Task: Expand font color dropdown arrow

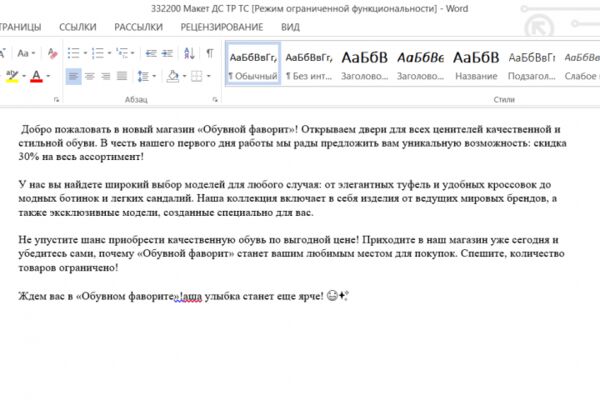Action: (48, 76)
